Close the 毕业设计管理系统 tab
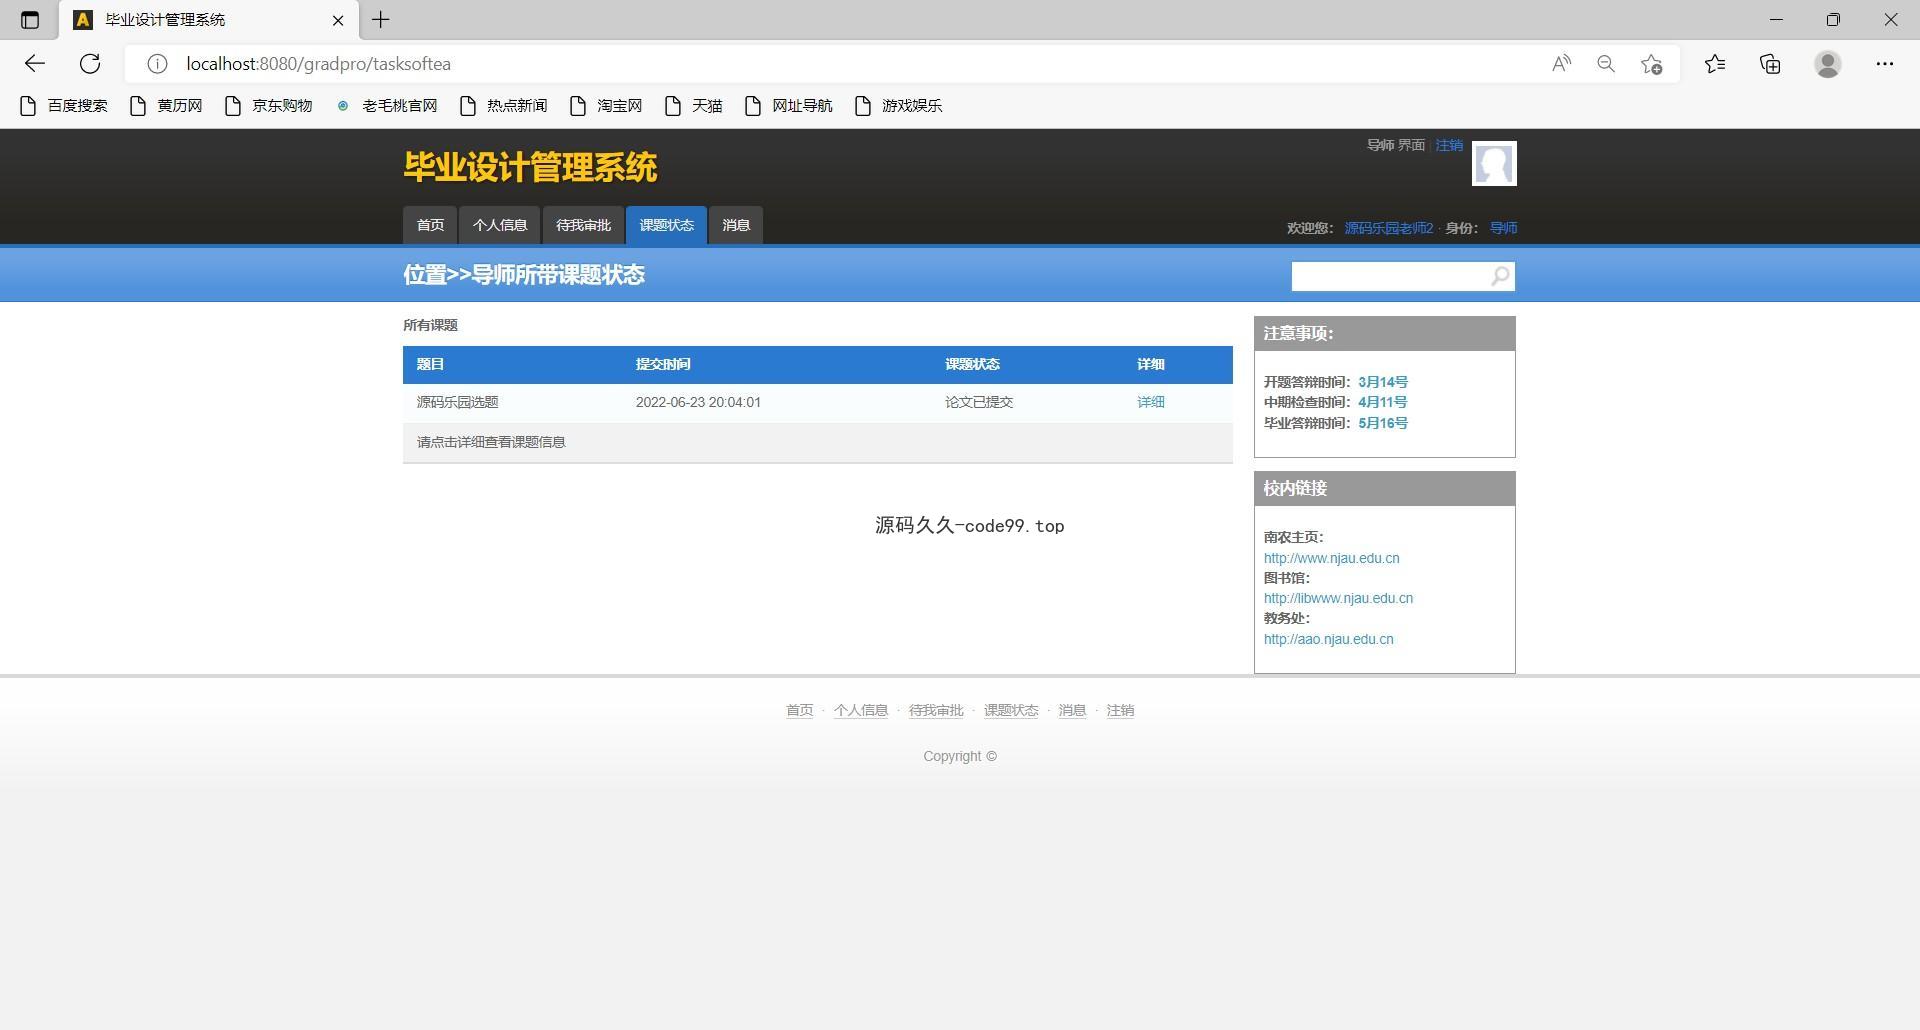 click(338, 20)
